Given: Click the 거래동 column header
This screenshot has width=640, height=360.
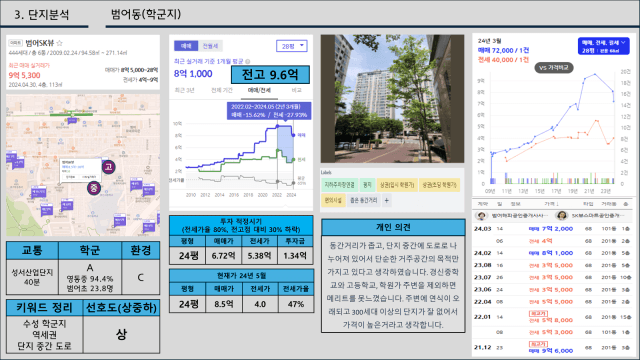Looking at the screenshot, I should coord(609,204).
